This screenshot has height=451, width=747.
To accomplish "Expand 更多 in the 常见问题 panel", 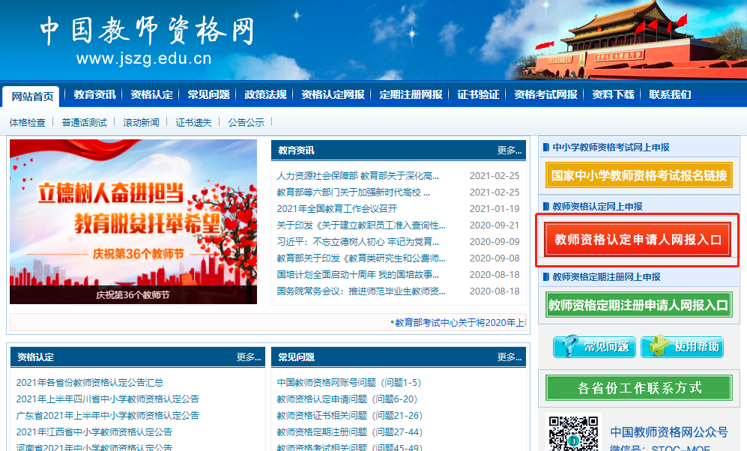I will (508, 357).
